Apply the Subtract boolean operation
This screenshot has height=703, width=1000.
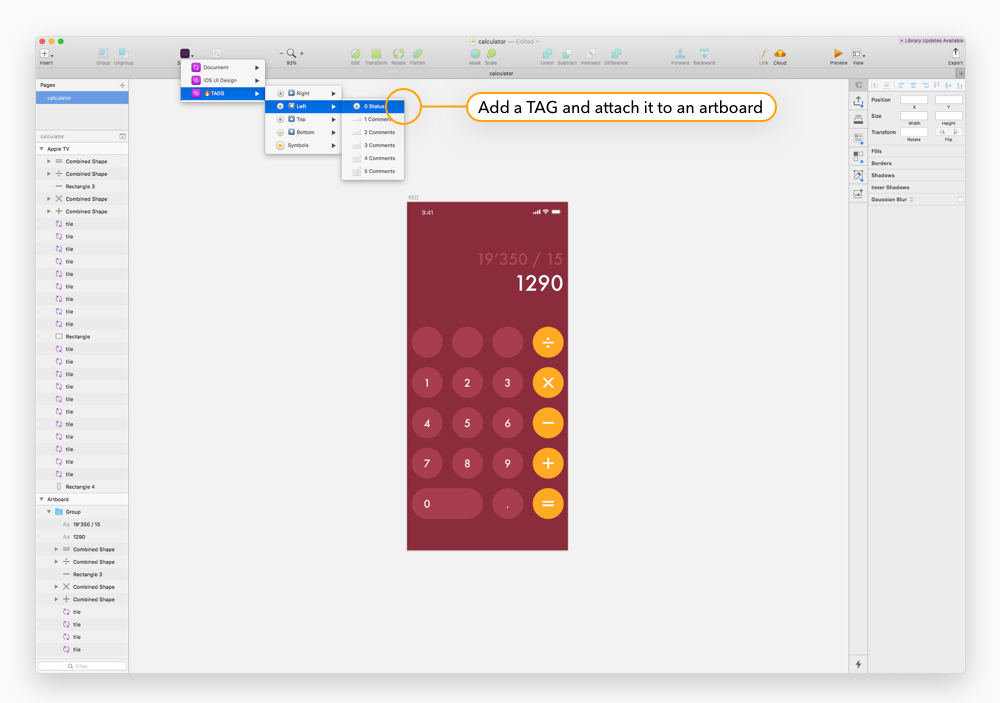pos(566,54)
